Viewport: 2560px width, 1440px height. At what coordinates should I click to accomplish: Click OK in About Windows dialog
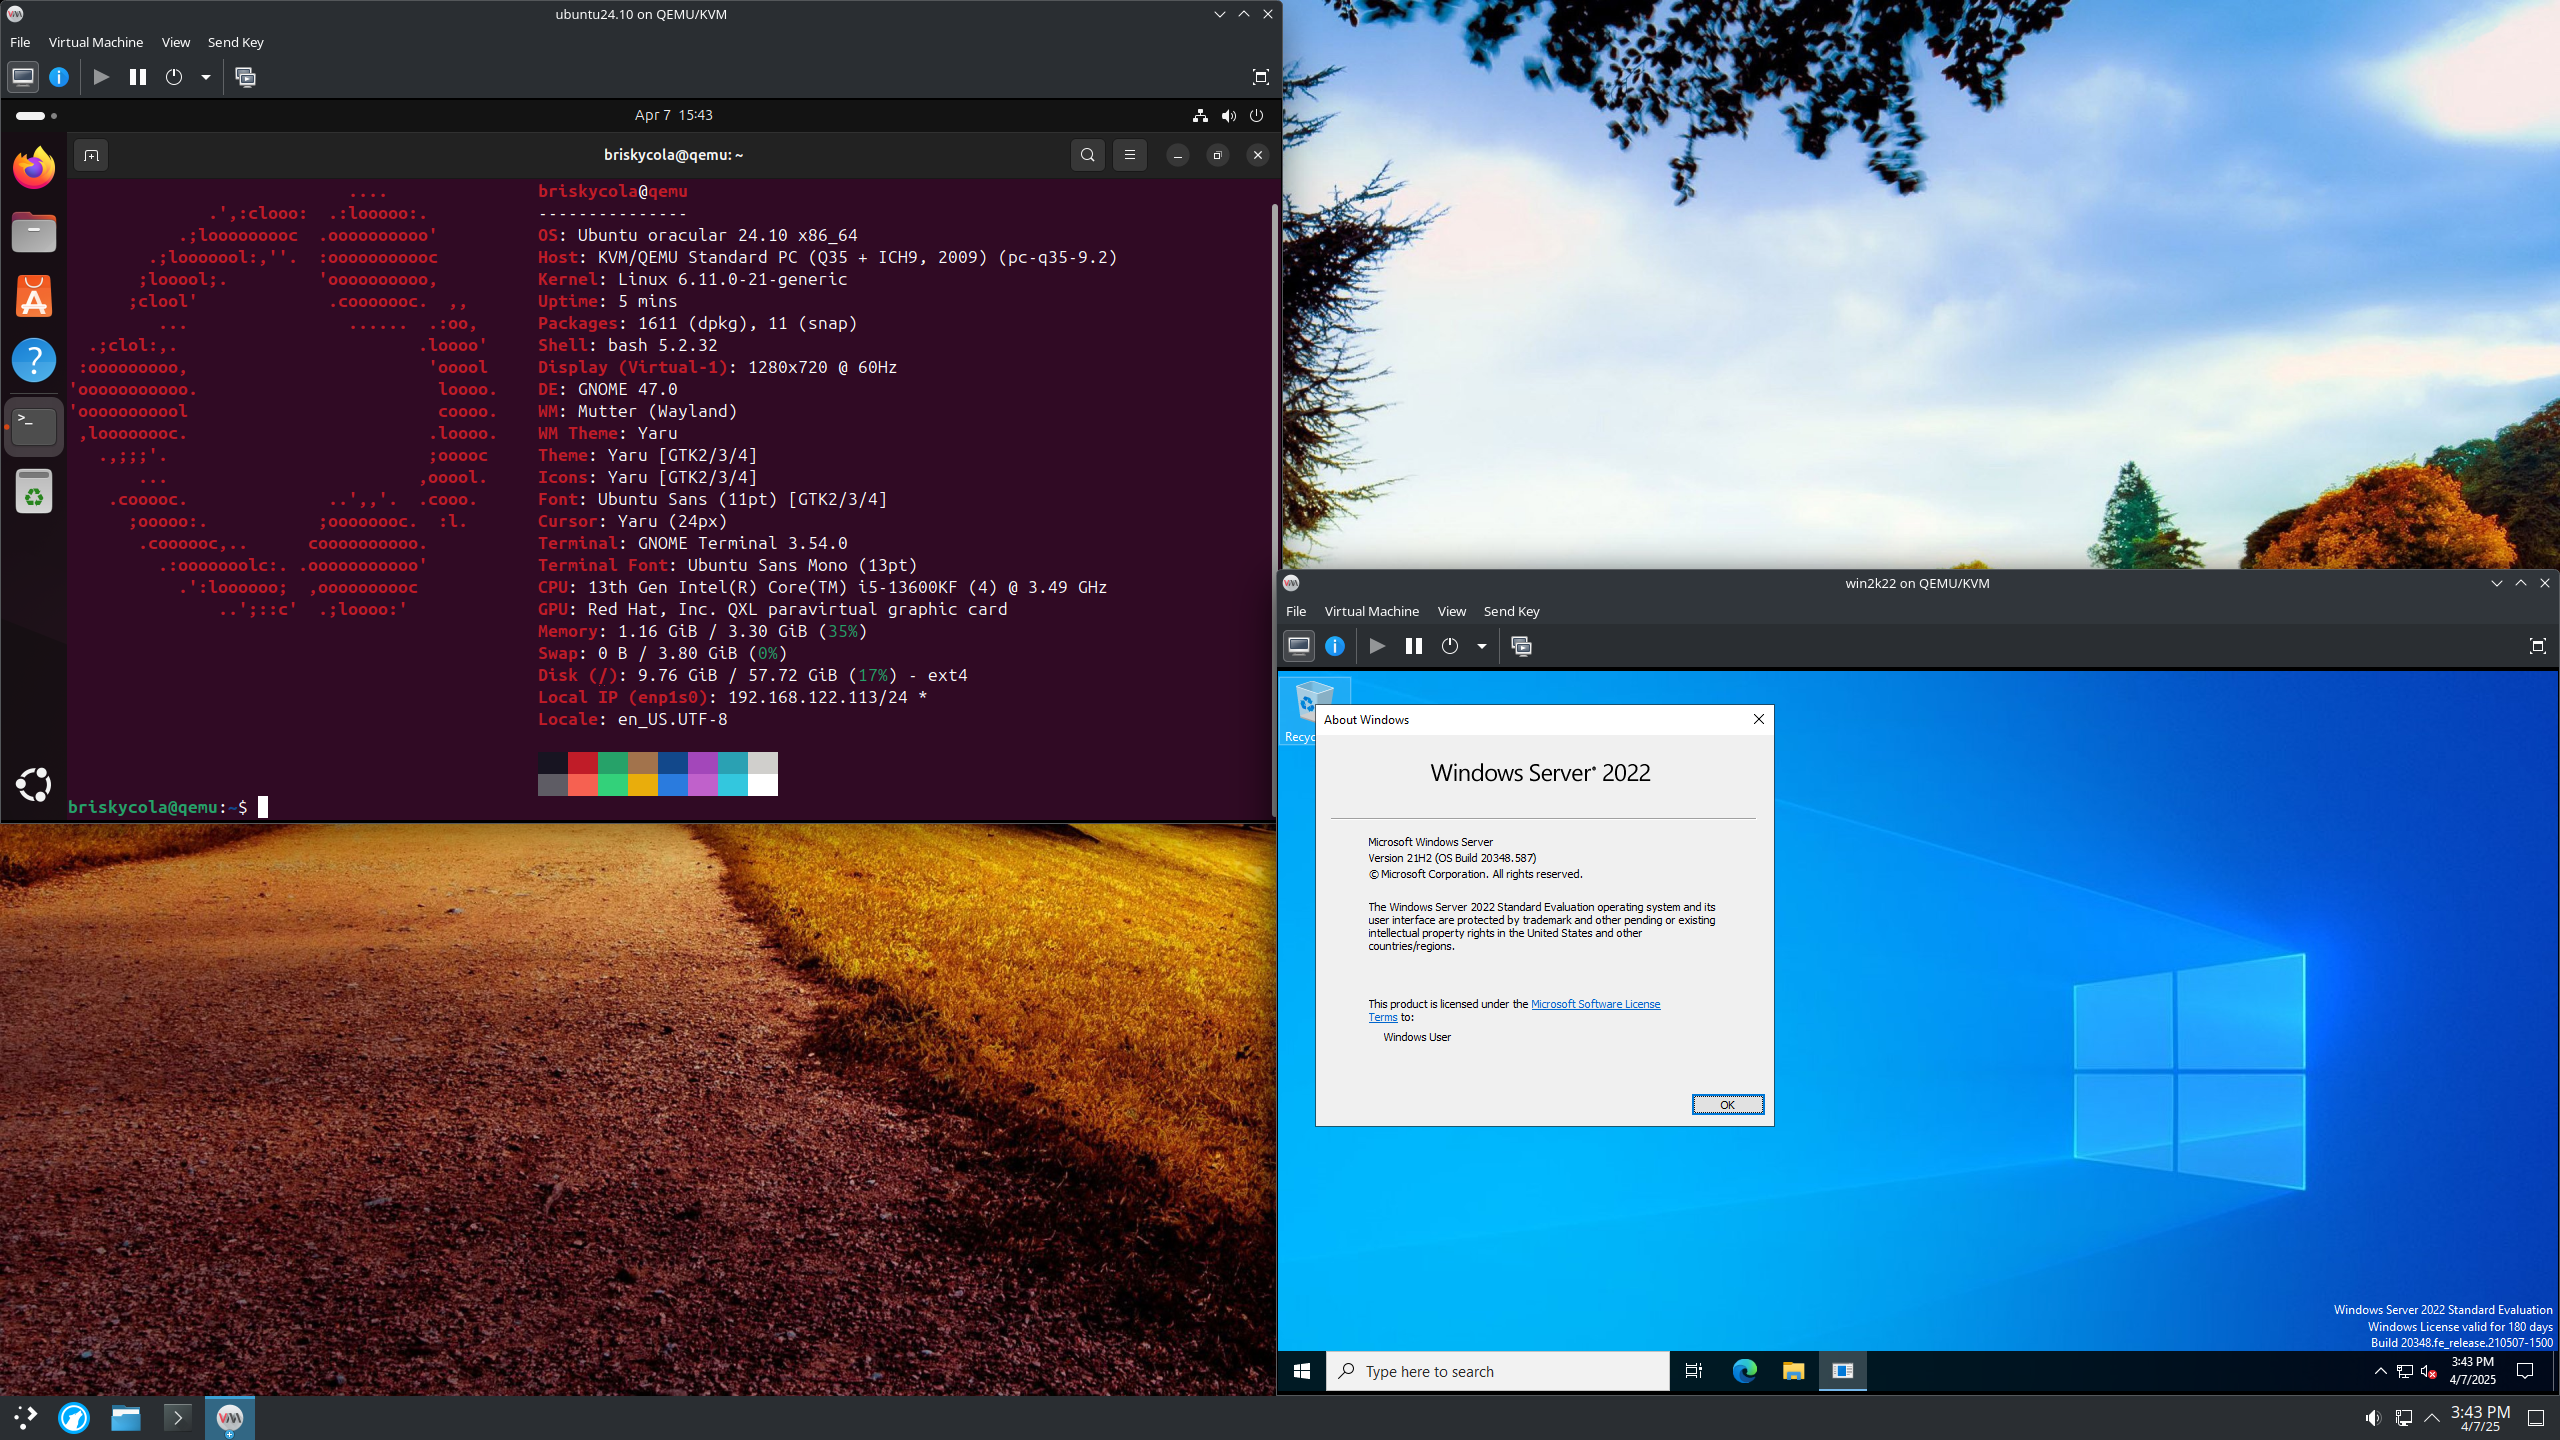pyautogui.click(x=1727, y=1104)
